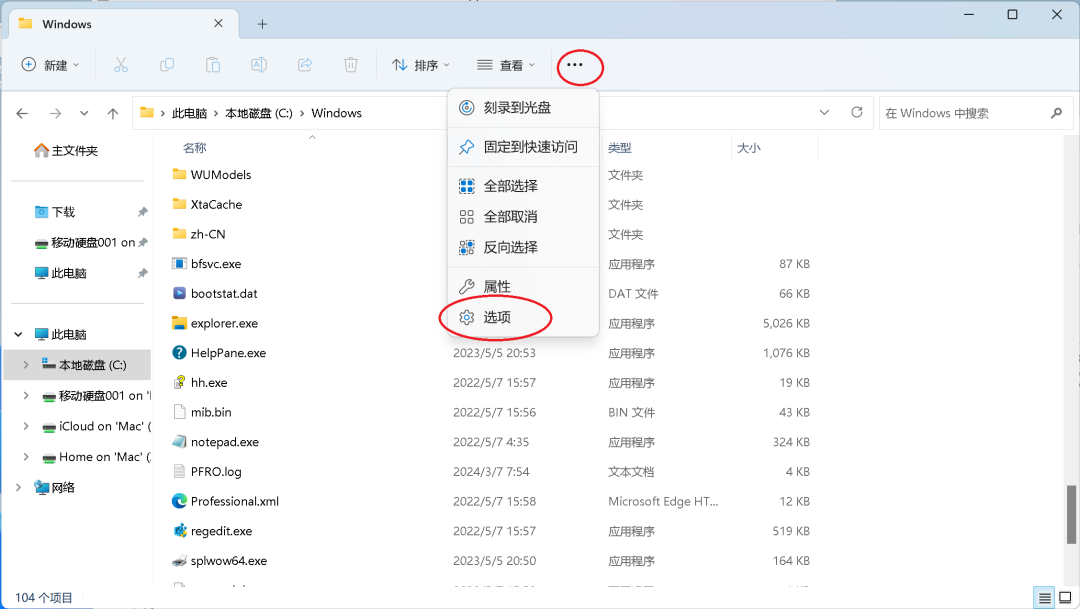Image resolution: width=1080 pixels, height=609 pixels.
Task: Expand iCloud on 'Mac' tree node
Action: coord(26,426)
